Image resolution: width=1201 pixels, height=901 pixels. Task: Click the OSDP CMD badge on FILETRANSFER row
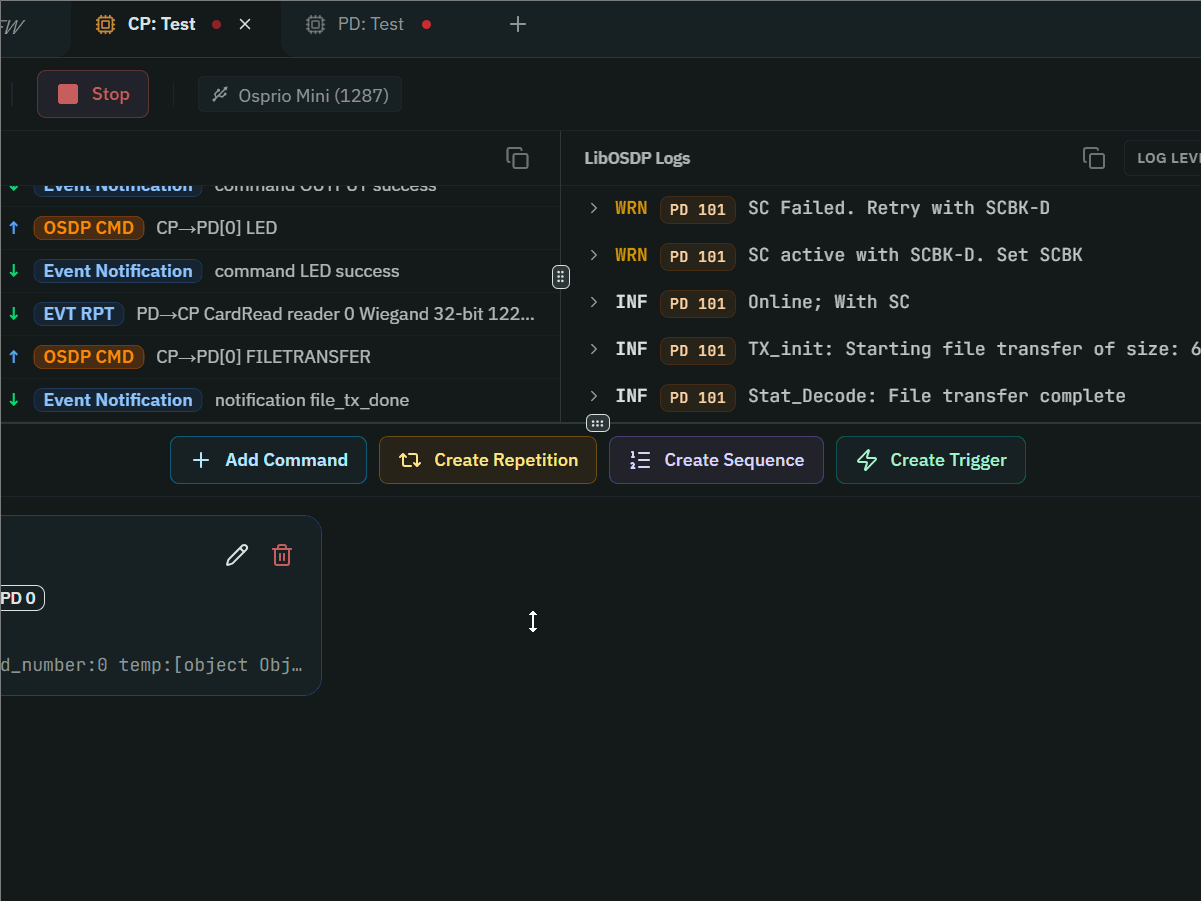point(89,357)
